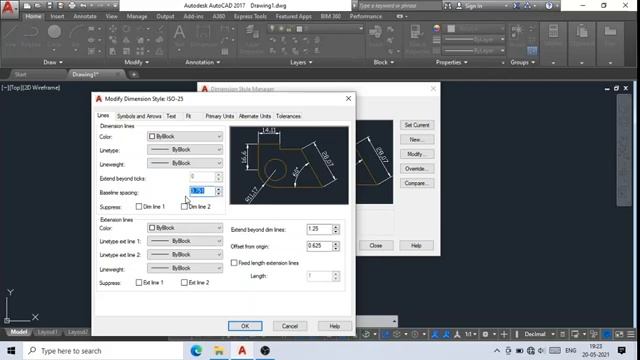Toggle Suppress Dim line 1 checkbox
Viewport: 640px width, 360px height.
coord(139,207)
